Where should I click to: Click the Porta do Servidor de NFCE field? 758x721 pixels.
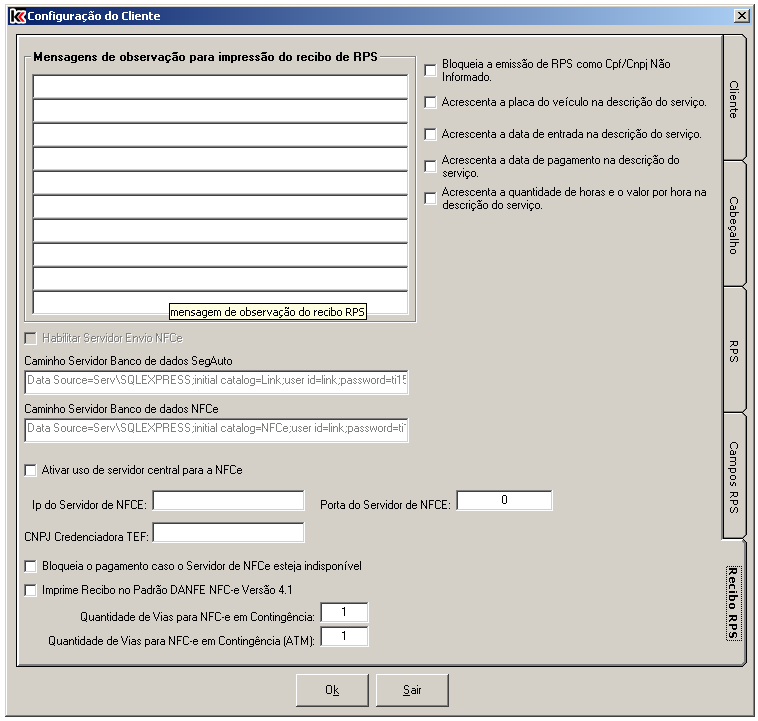(504, 501)
